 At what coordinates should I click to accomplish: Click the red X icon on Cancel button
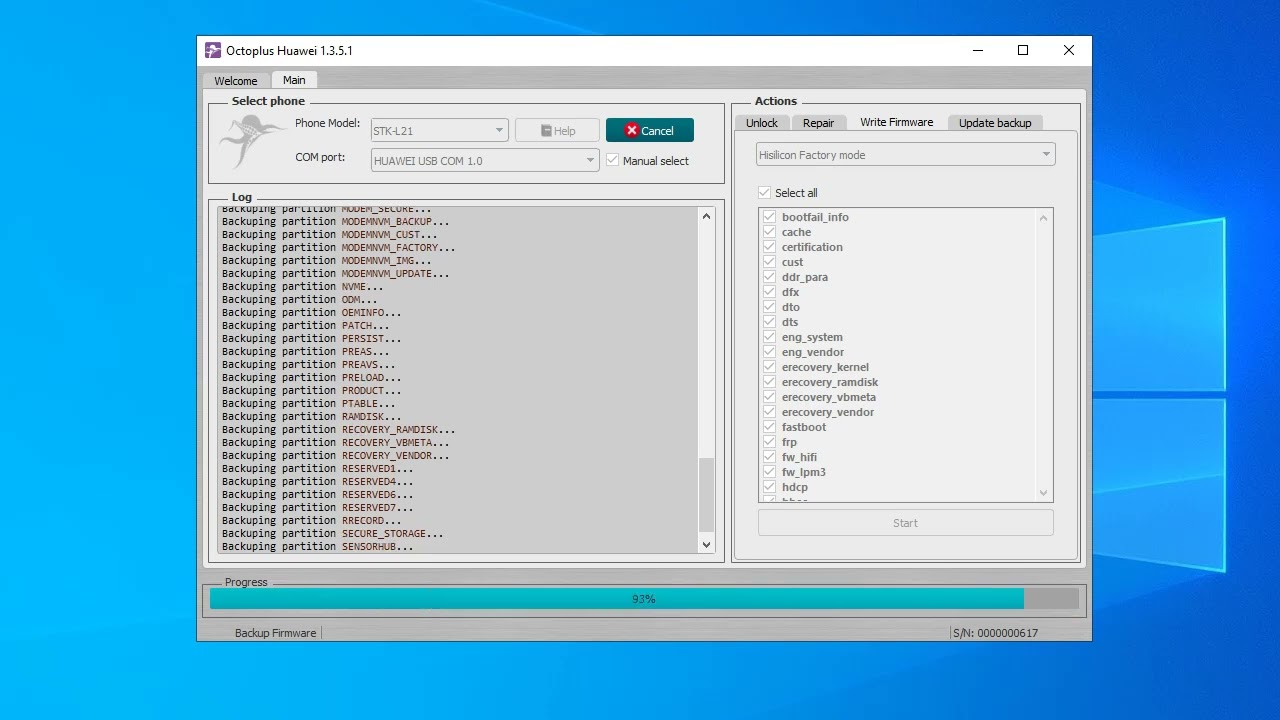tap(631, 130)
